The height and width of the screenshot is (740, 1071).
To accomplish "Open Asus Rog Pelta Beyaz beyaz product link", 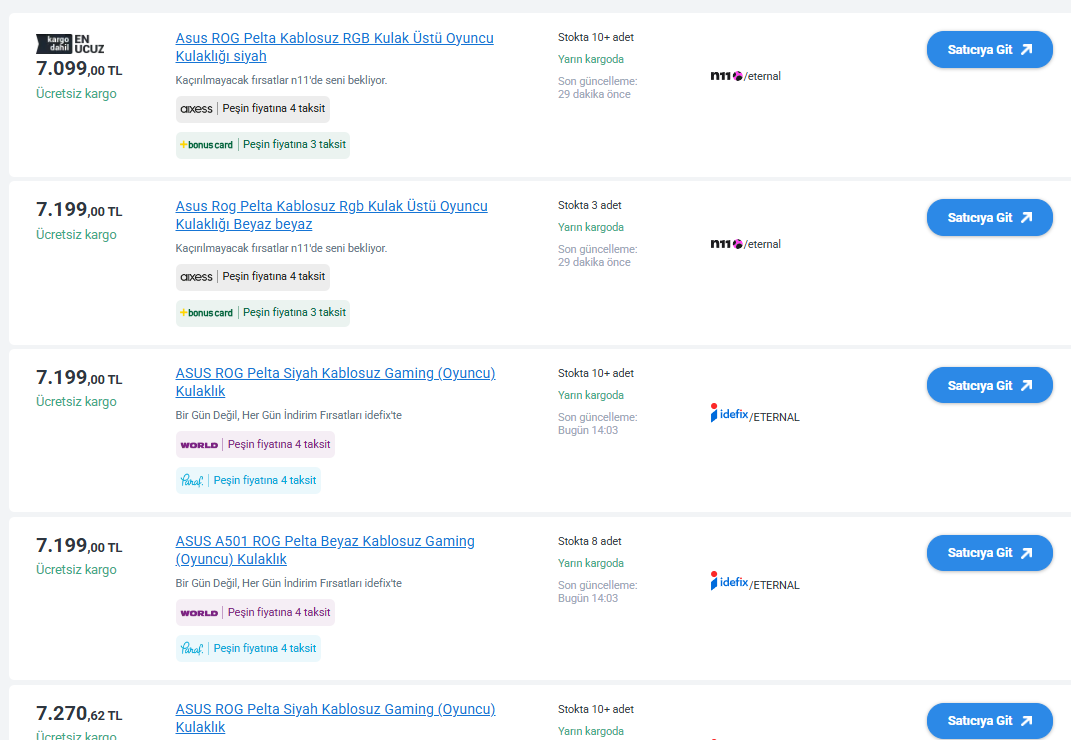I will click(331, 215).
